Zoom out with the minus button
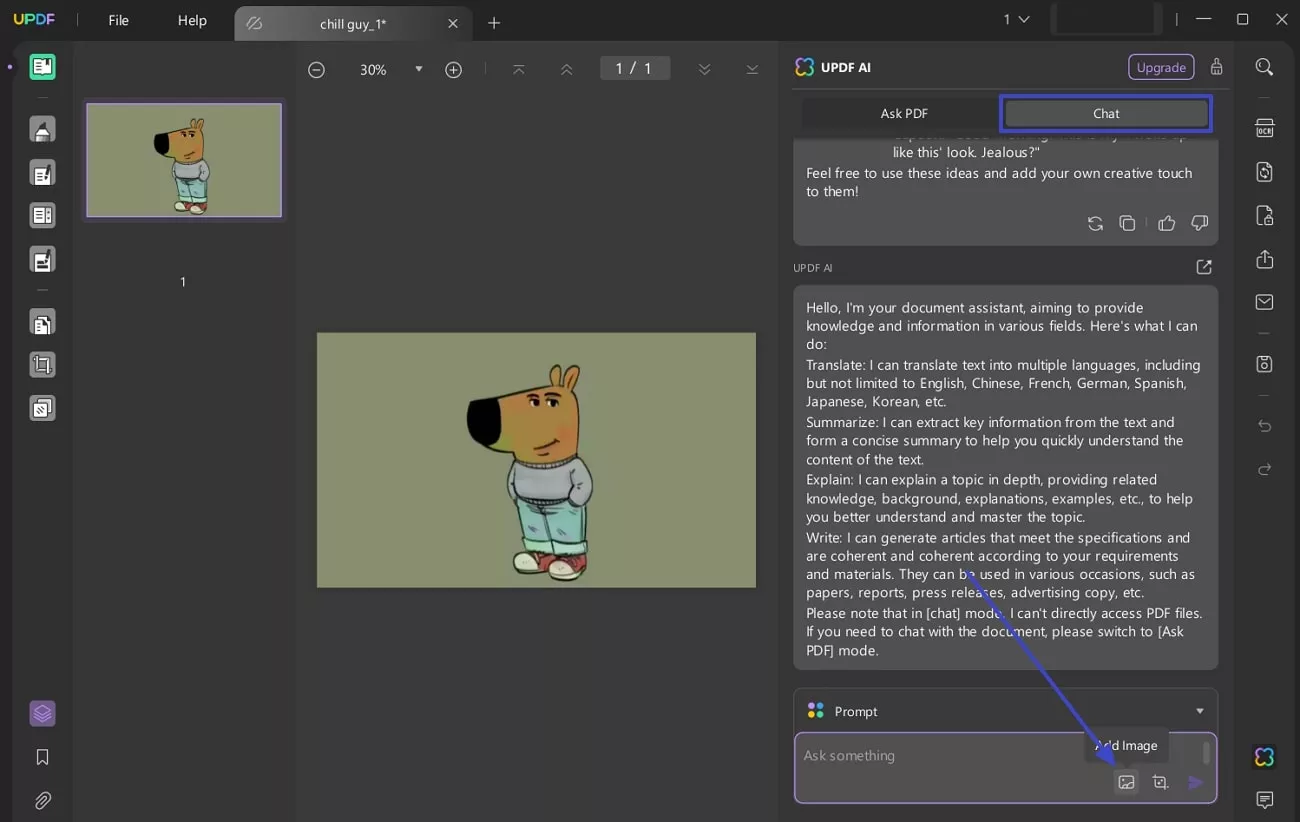 [316, 69]
